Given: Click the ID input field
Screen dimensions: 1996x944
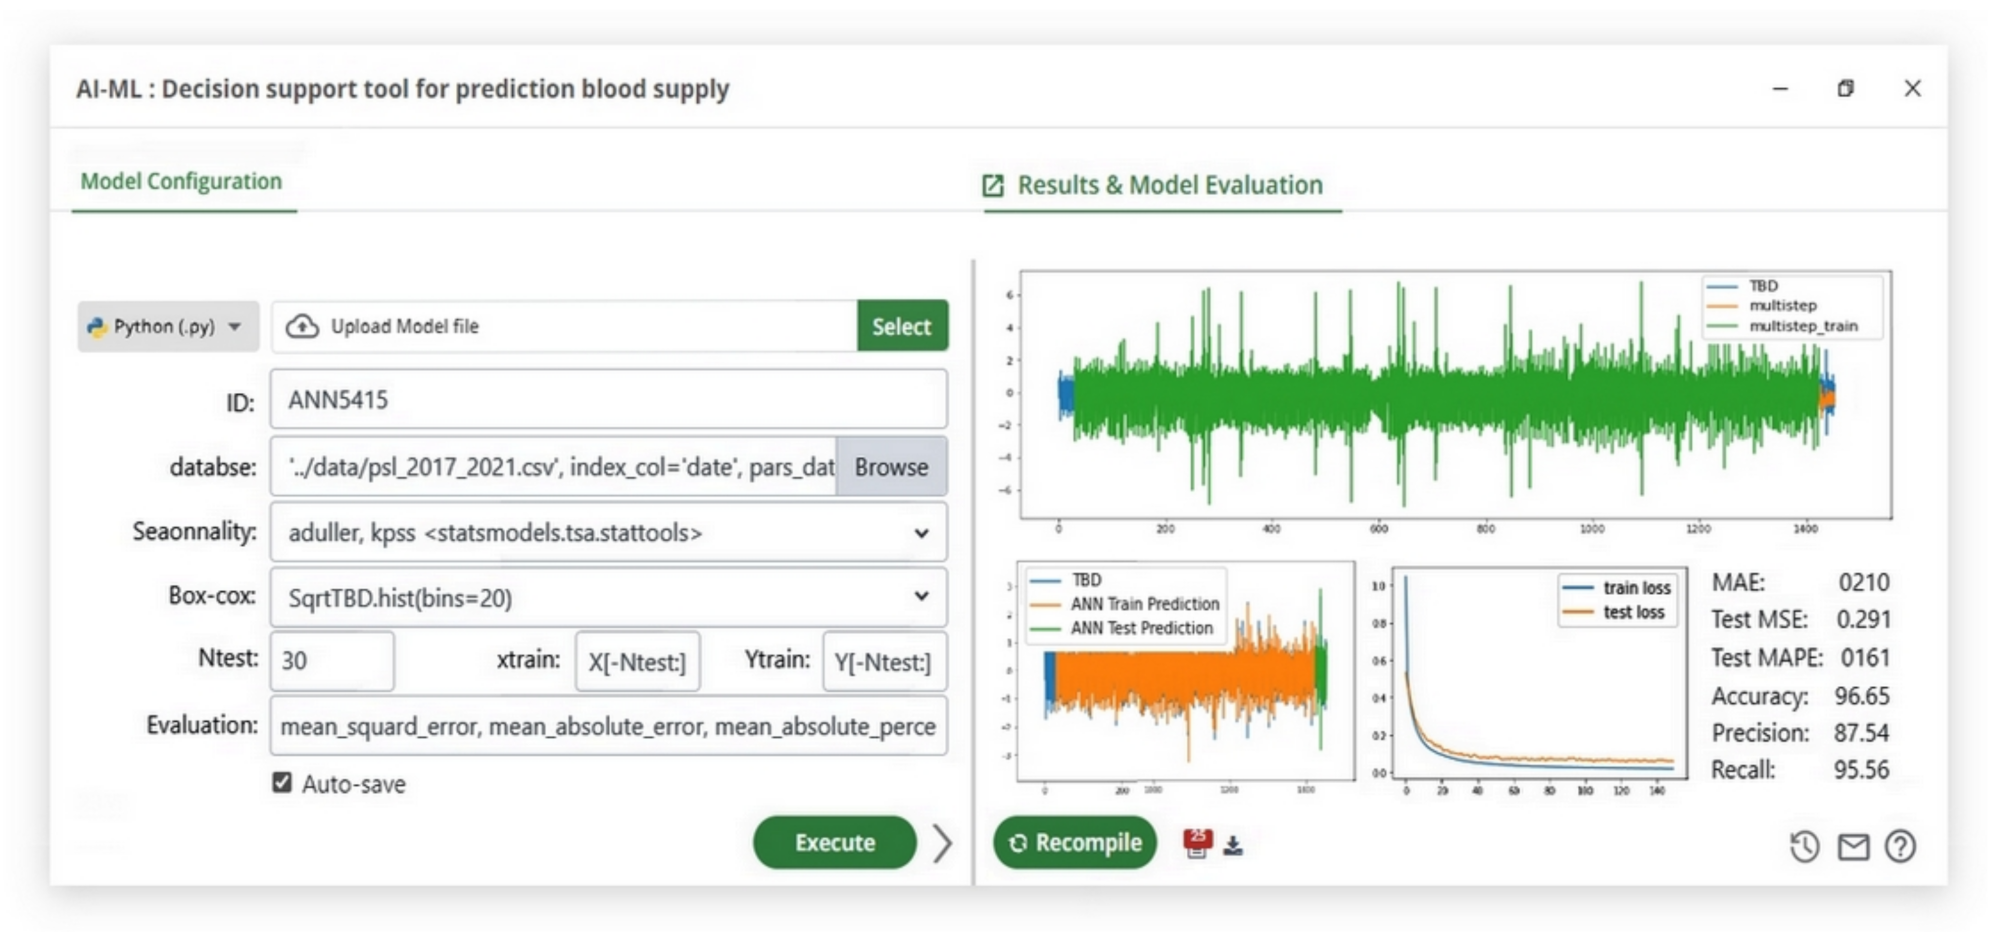Looking at the screenshot, I should tap(608, 400).
